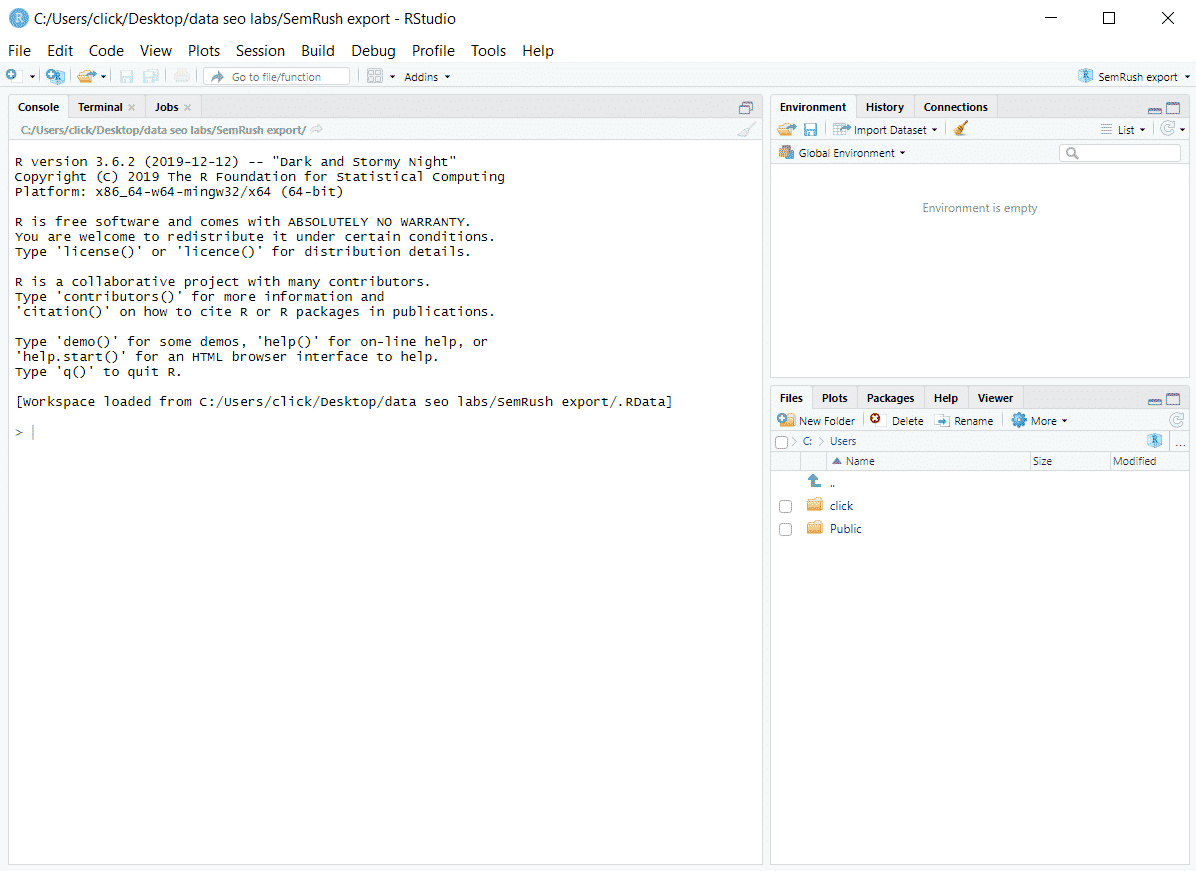Open the Addins dropdown
The height and width of the screenshot is (871, 1196).
[x=427, y=77]
